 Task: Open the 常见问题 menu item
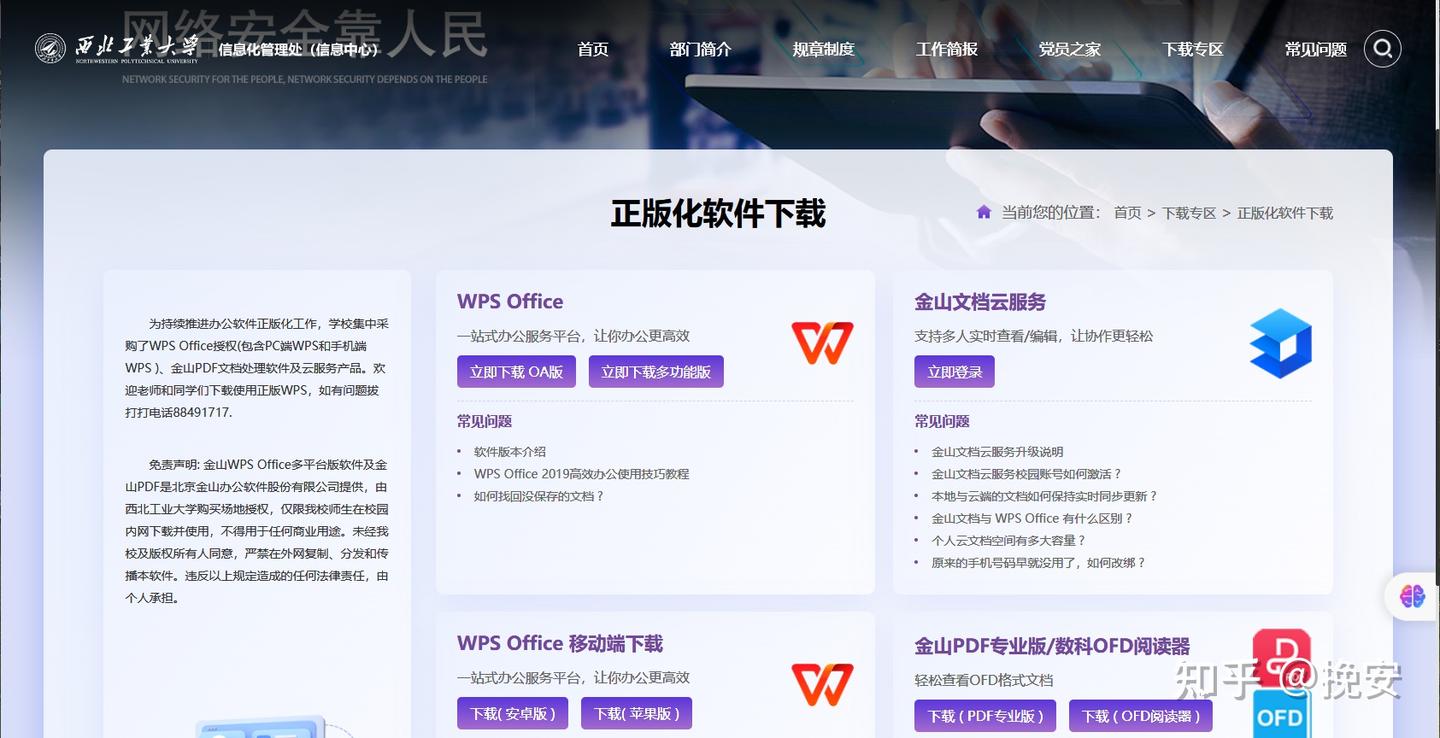(x=1315, y=49)
